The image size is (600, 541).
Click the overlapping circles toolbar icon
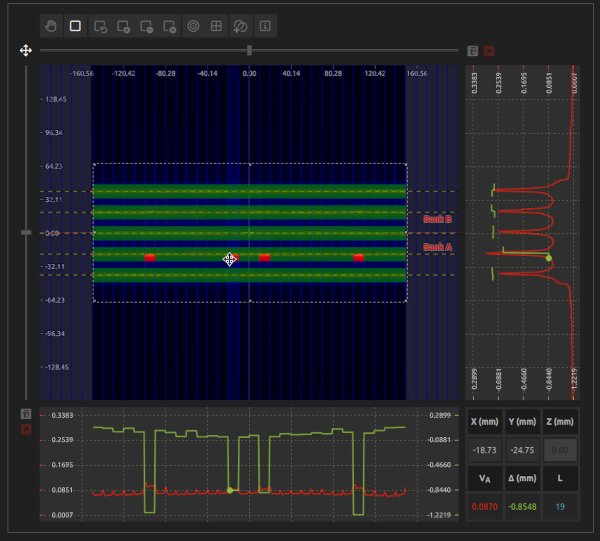(x=241, y=26)
